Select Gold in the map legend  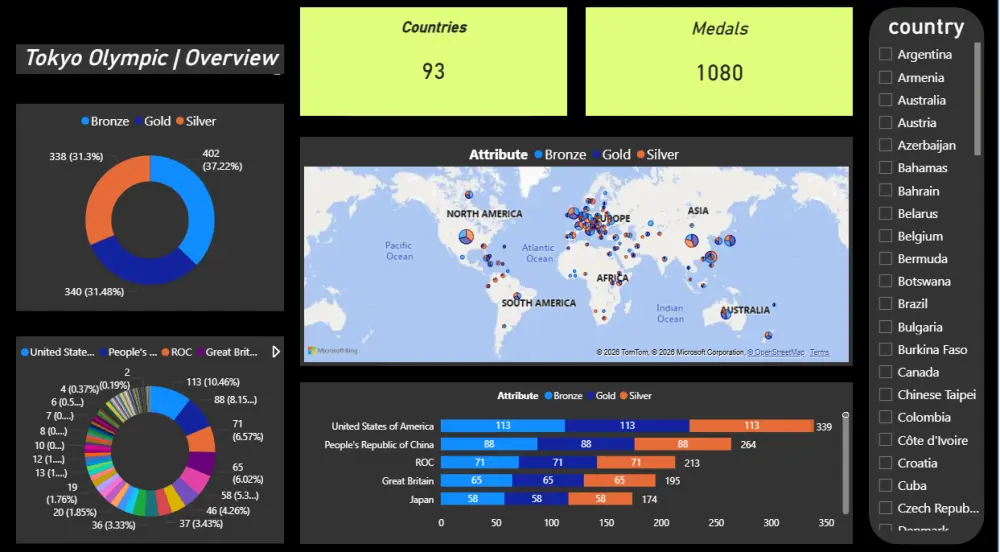(x=611, y=154)
